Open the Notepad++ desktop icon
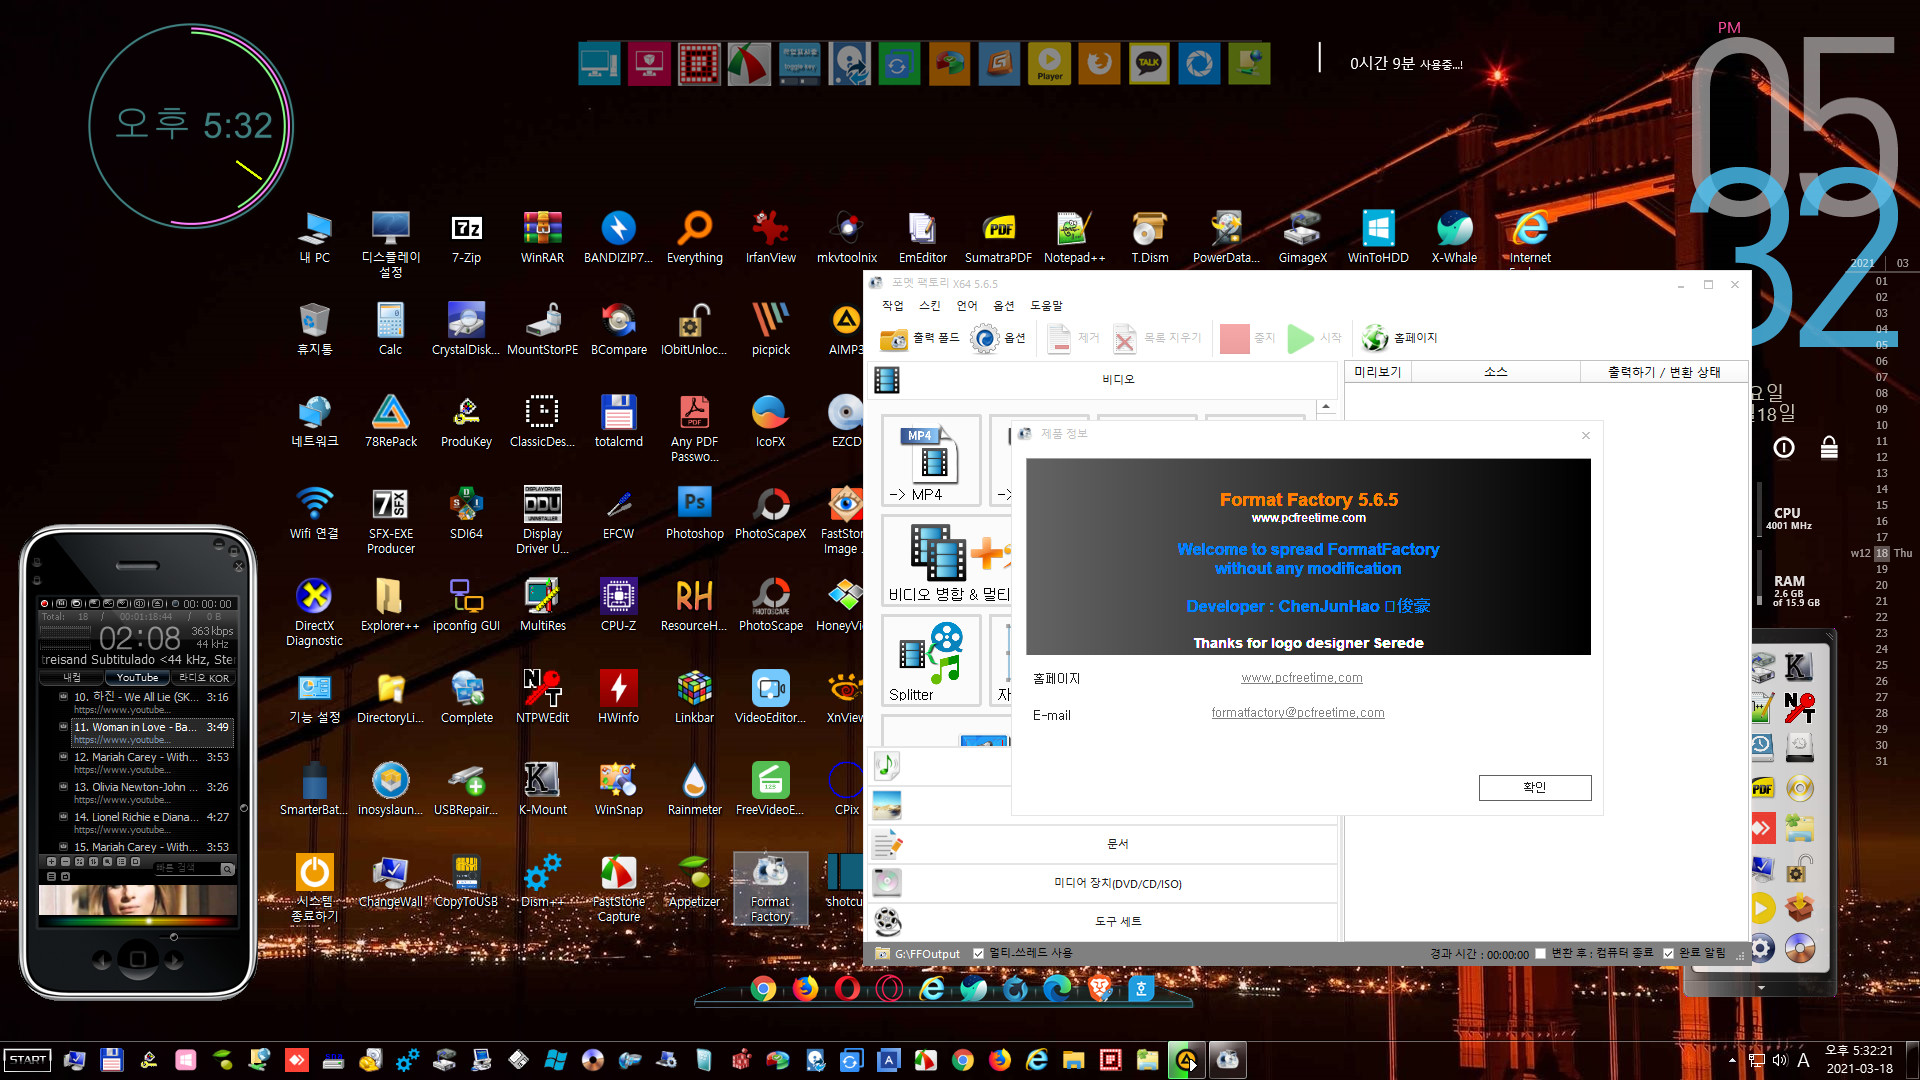Viewport: 1920px width, 1080px height. point(1074,238)
